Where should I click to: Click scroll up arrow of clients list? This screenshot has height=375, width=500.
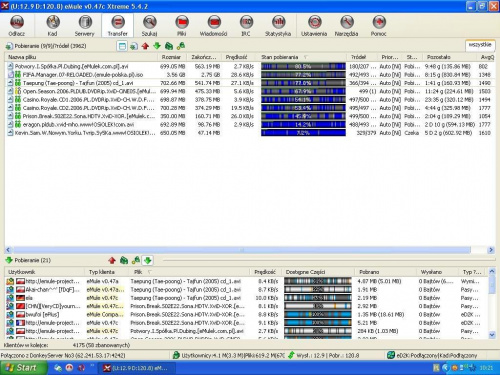(x=492, y=272)
